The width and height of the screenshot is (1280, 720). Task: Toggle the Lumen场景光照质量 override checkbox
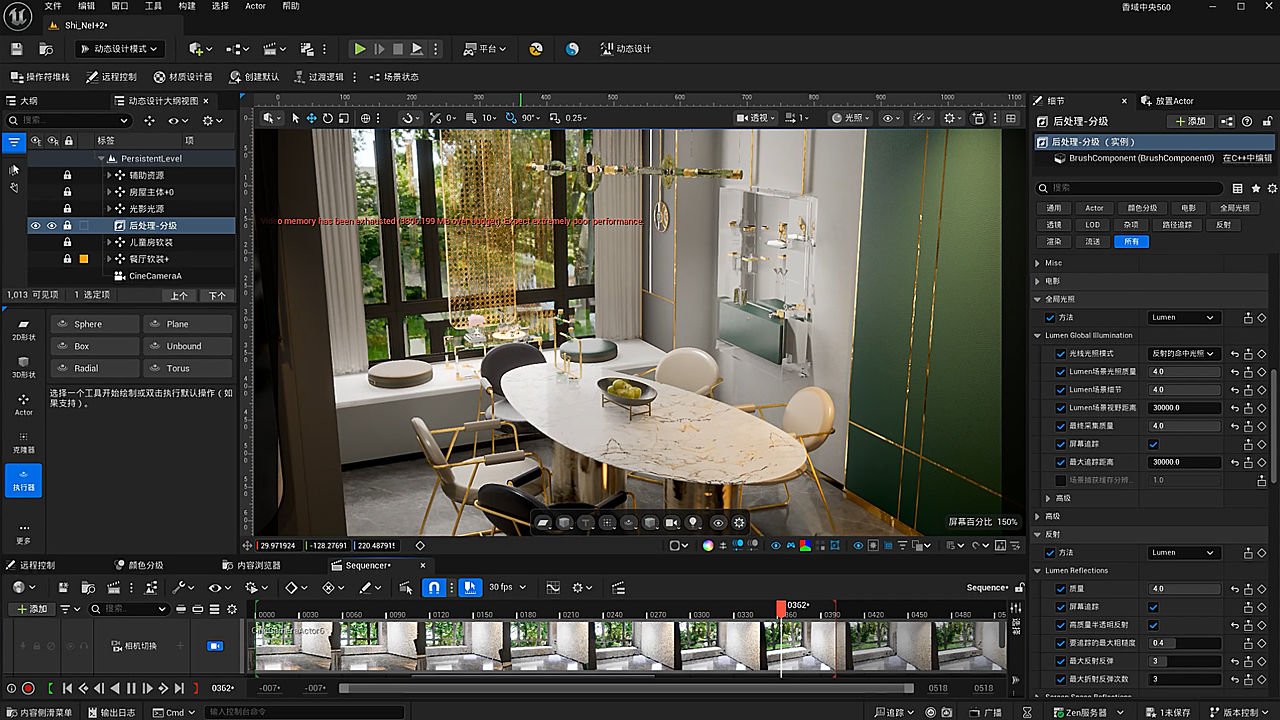(1061, 372)
